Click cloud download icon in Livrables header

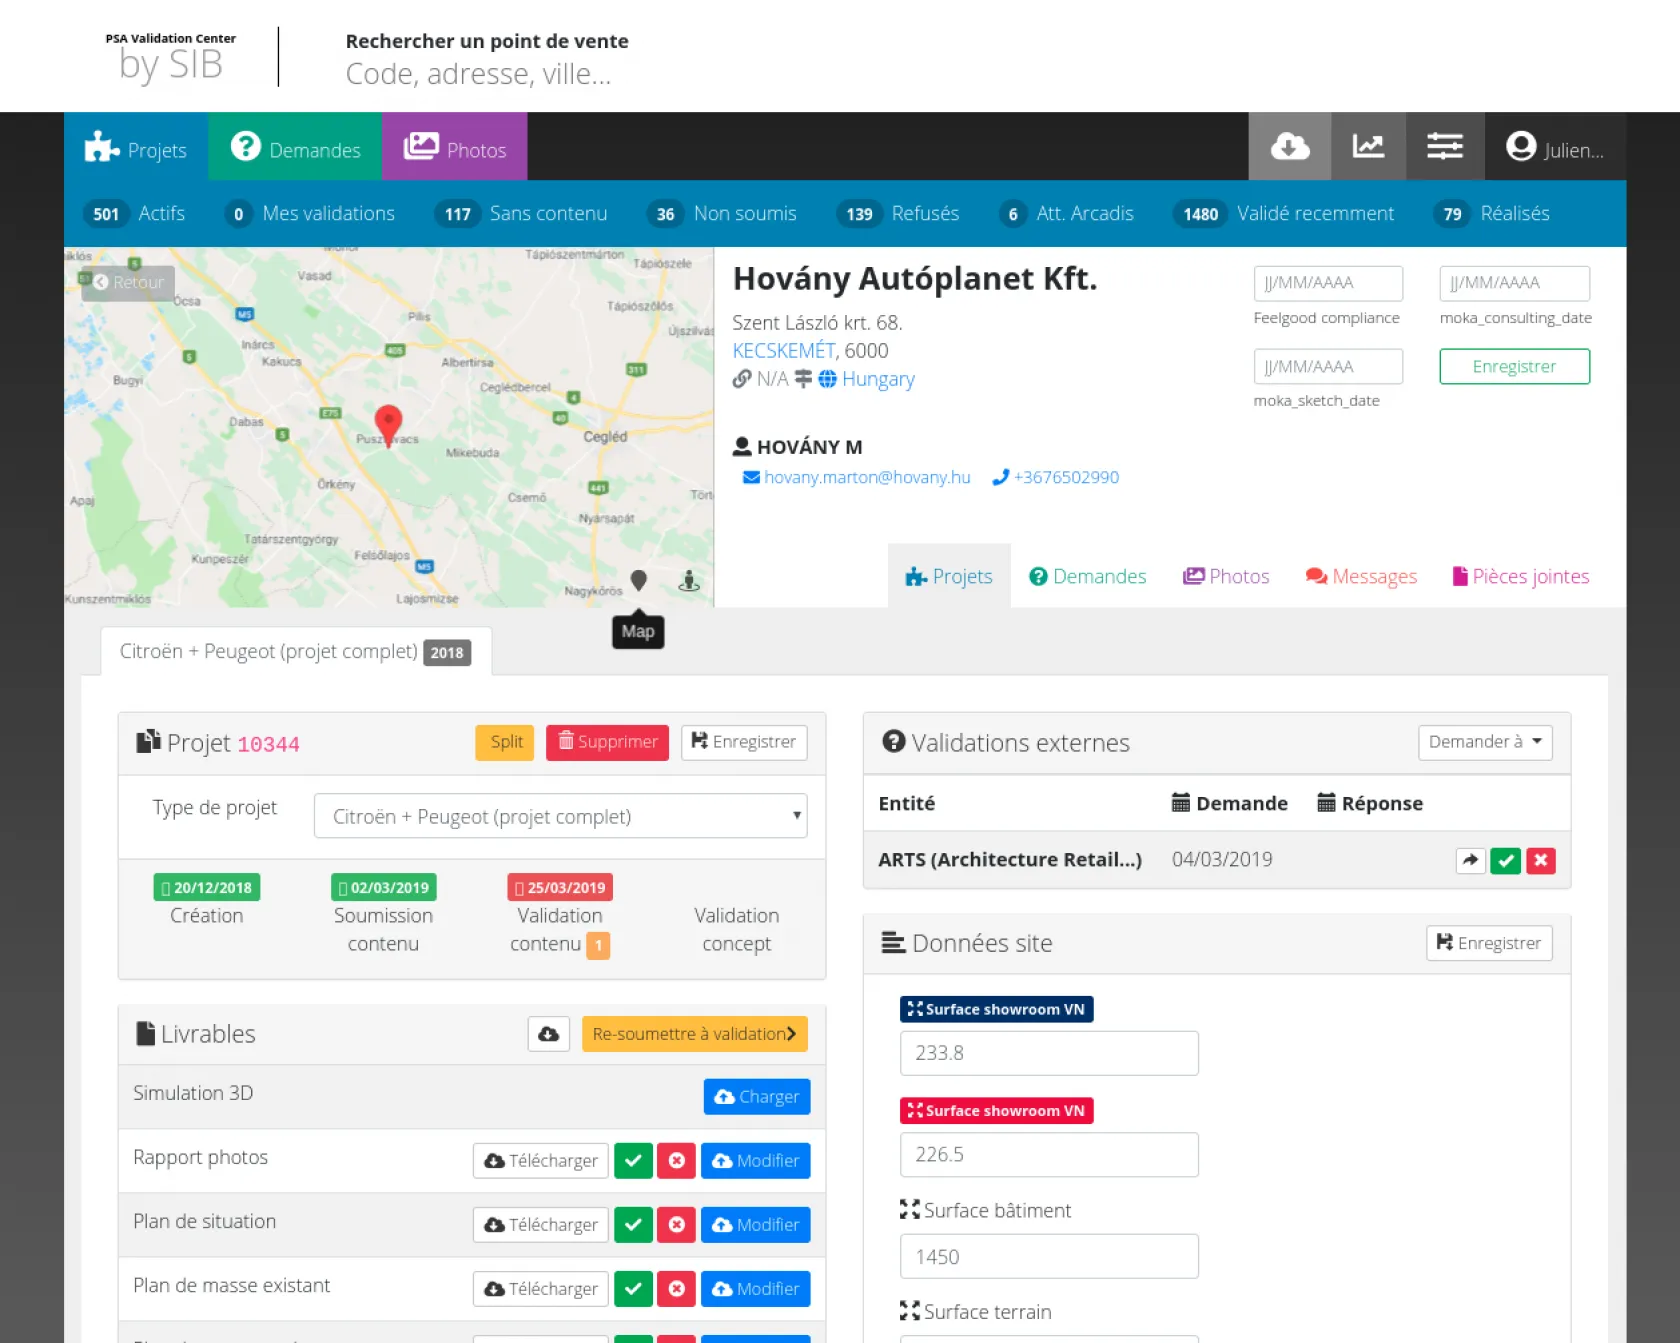click(x=548, y=1034)
